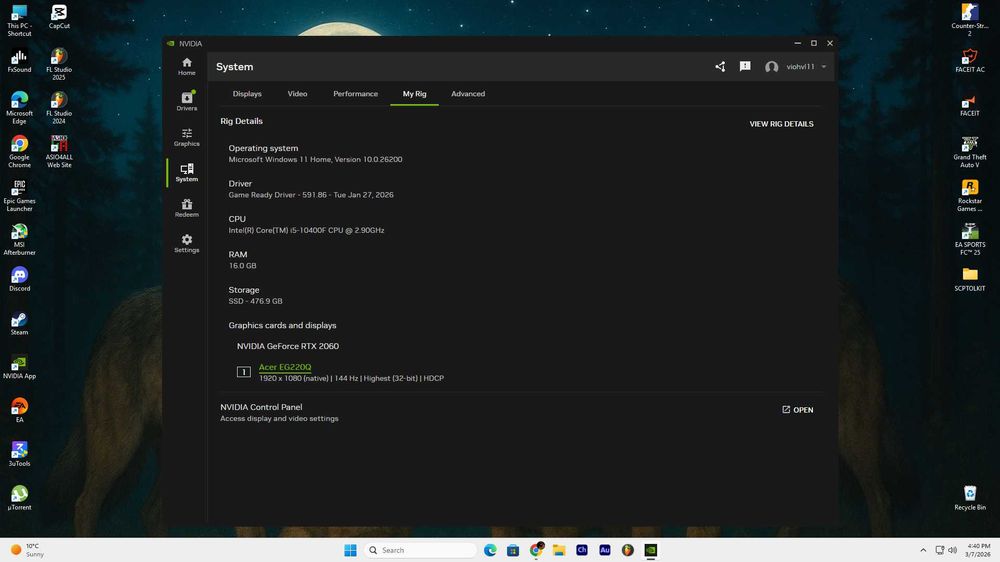Switch to the Video tab
This screenshot has width=1000, height=562.
click(x=297, y=94)
